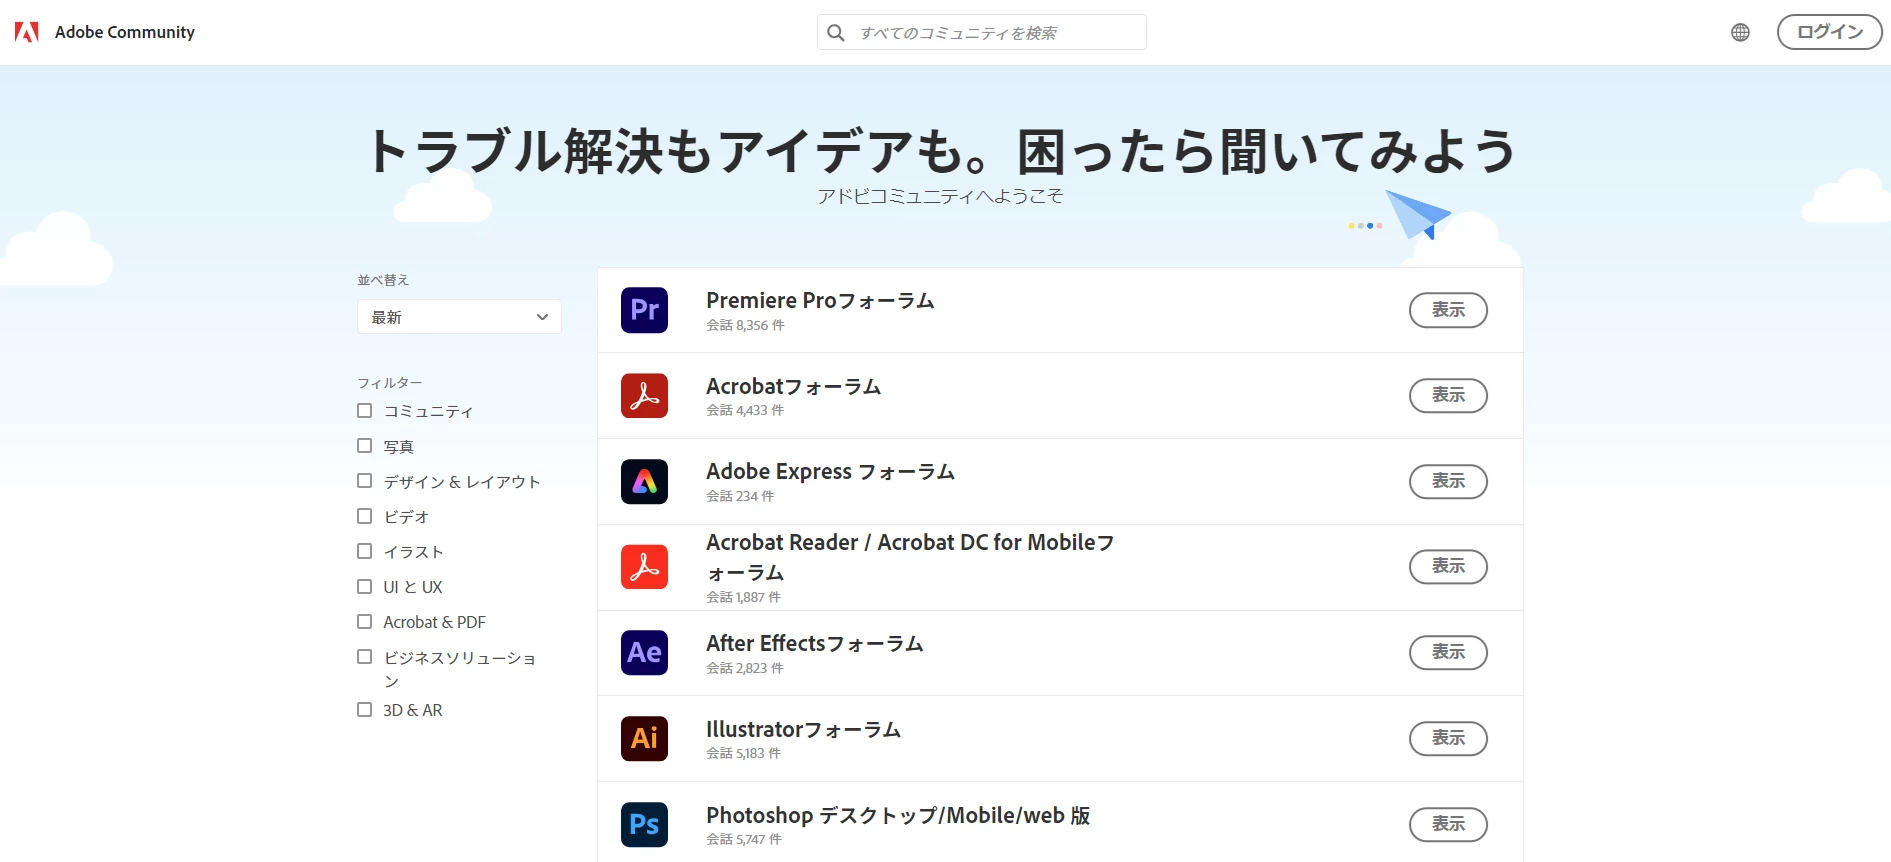
Task: Toggle the UI と UX filter
Action: point(365,587)
